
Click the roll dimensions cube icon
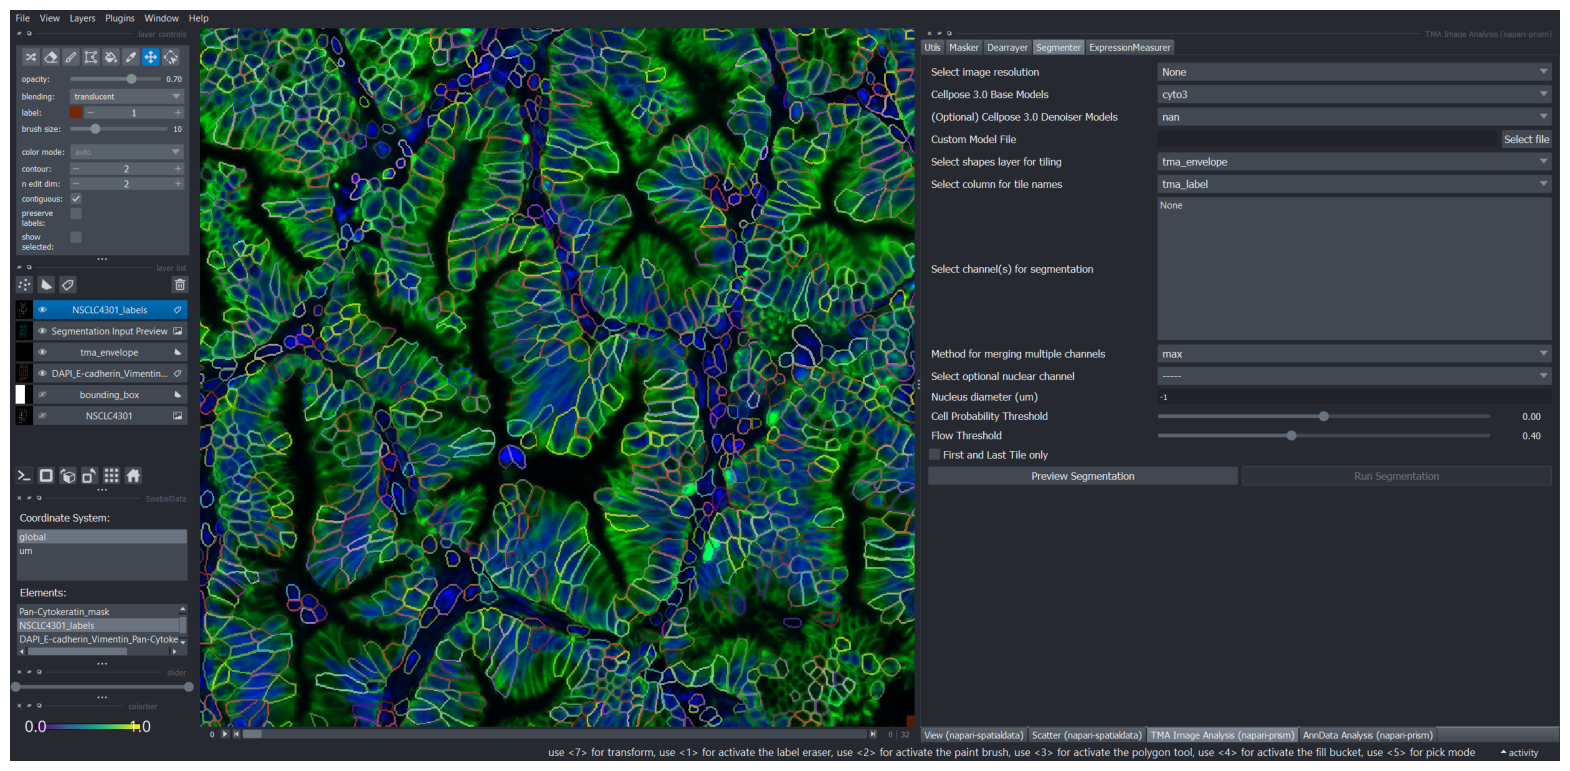pos(68,476)
